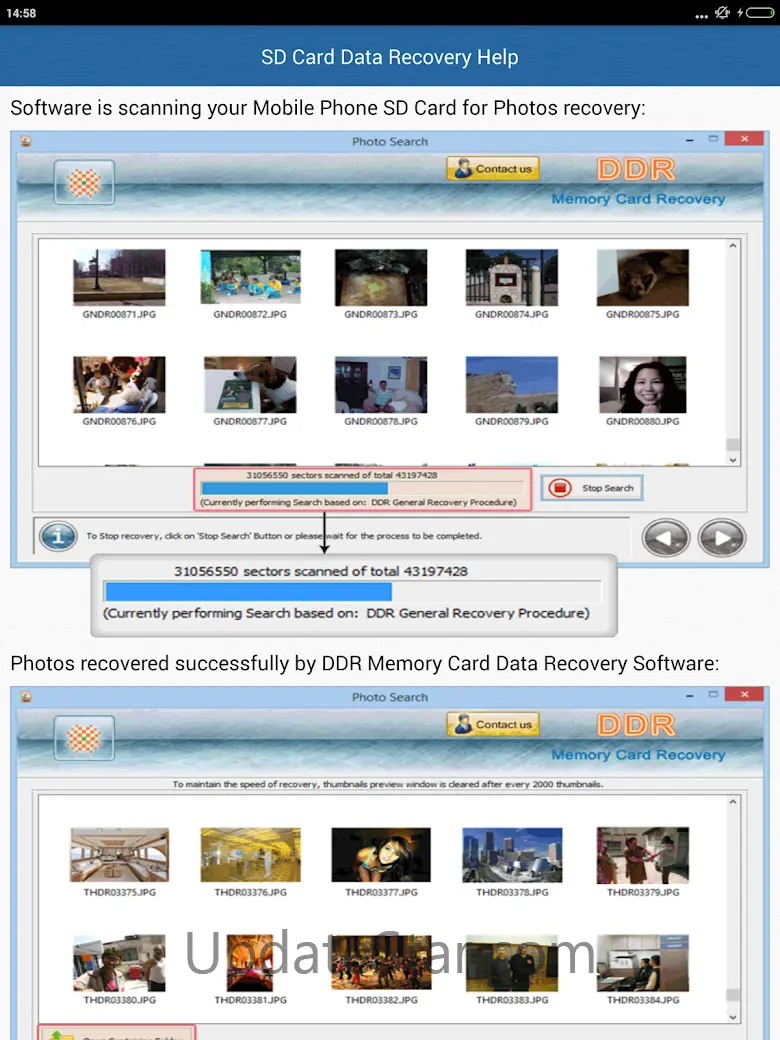Click the scroll-down arrow in the lower thumbnail list
780x1040 pixels.
[x=733, y=1017]
